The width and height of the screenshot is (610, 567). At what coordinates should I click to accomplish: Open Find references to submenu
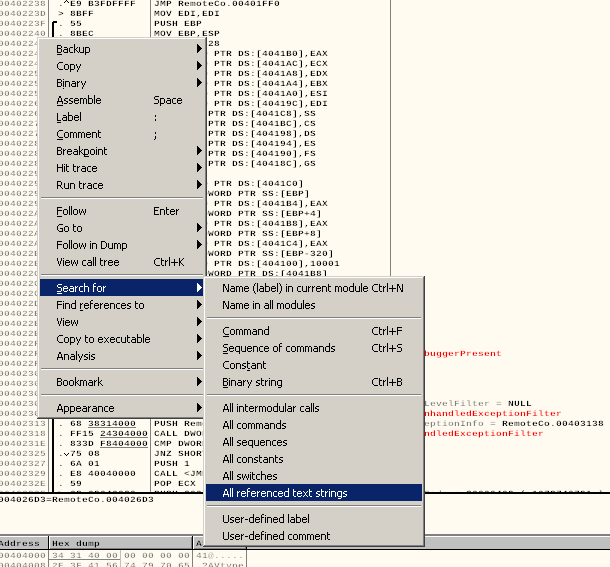[100, 305]
